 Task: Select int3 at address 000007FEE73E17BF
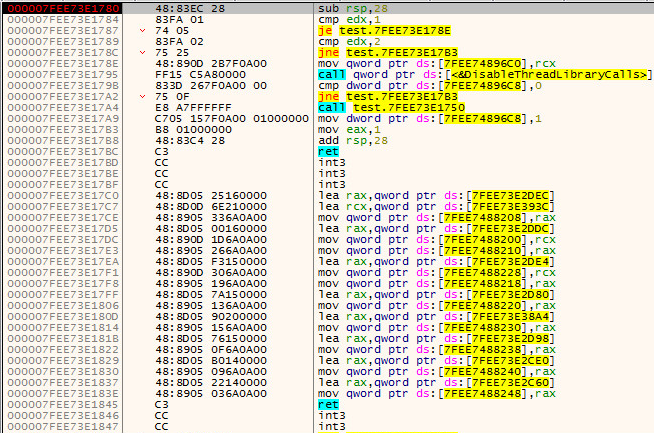click(332, 184)
